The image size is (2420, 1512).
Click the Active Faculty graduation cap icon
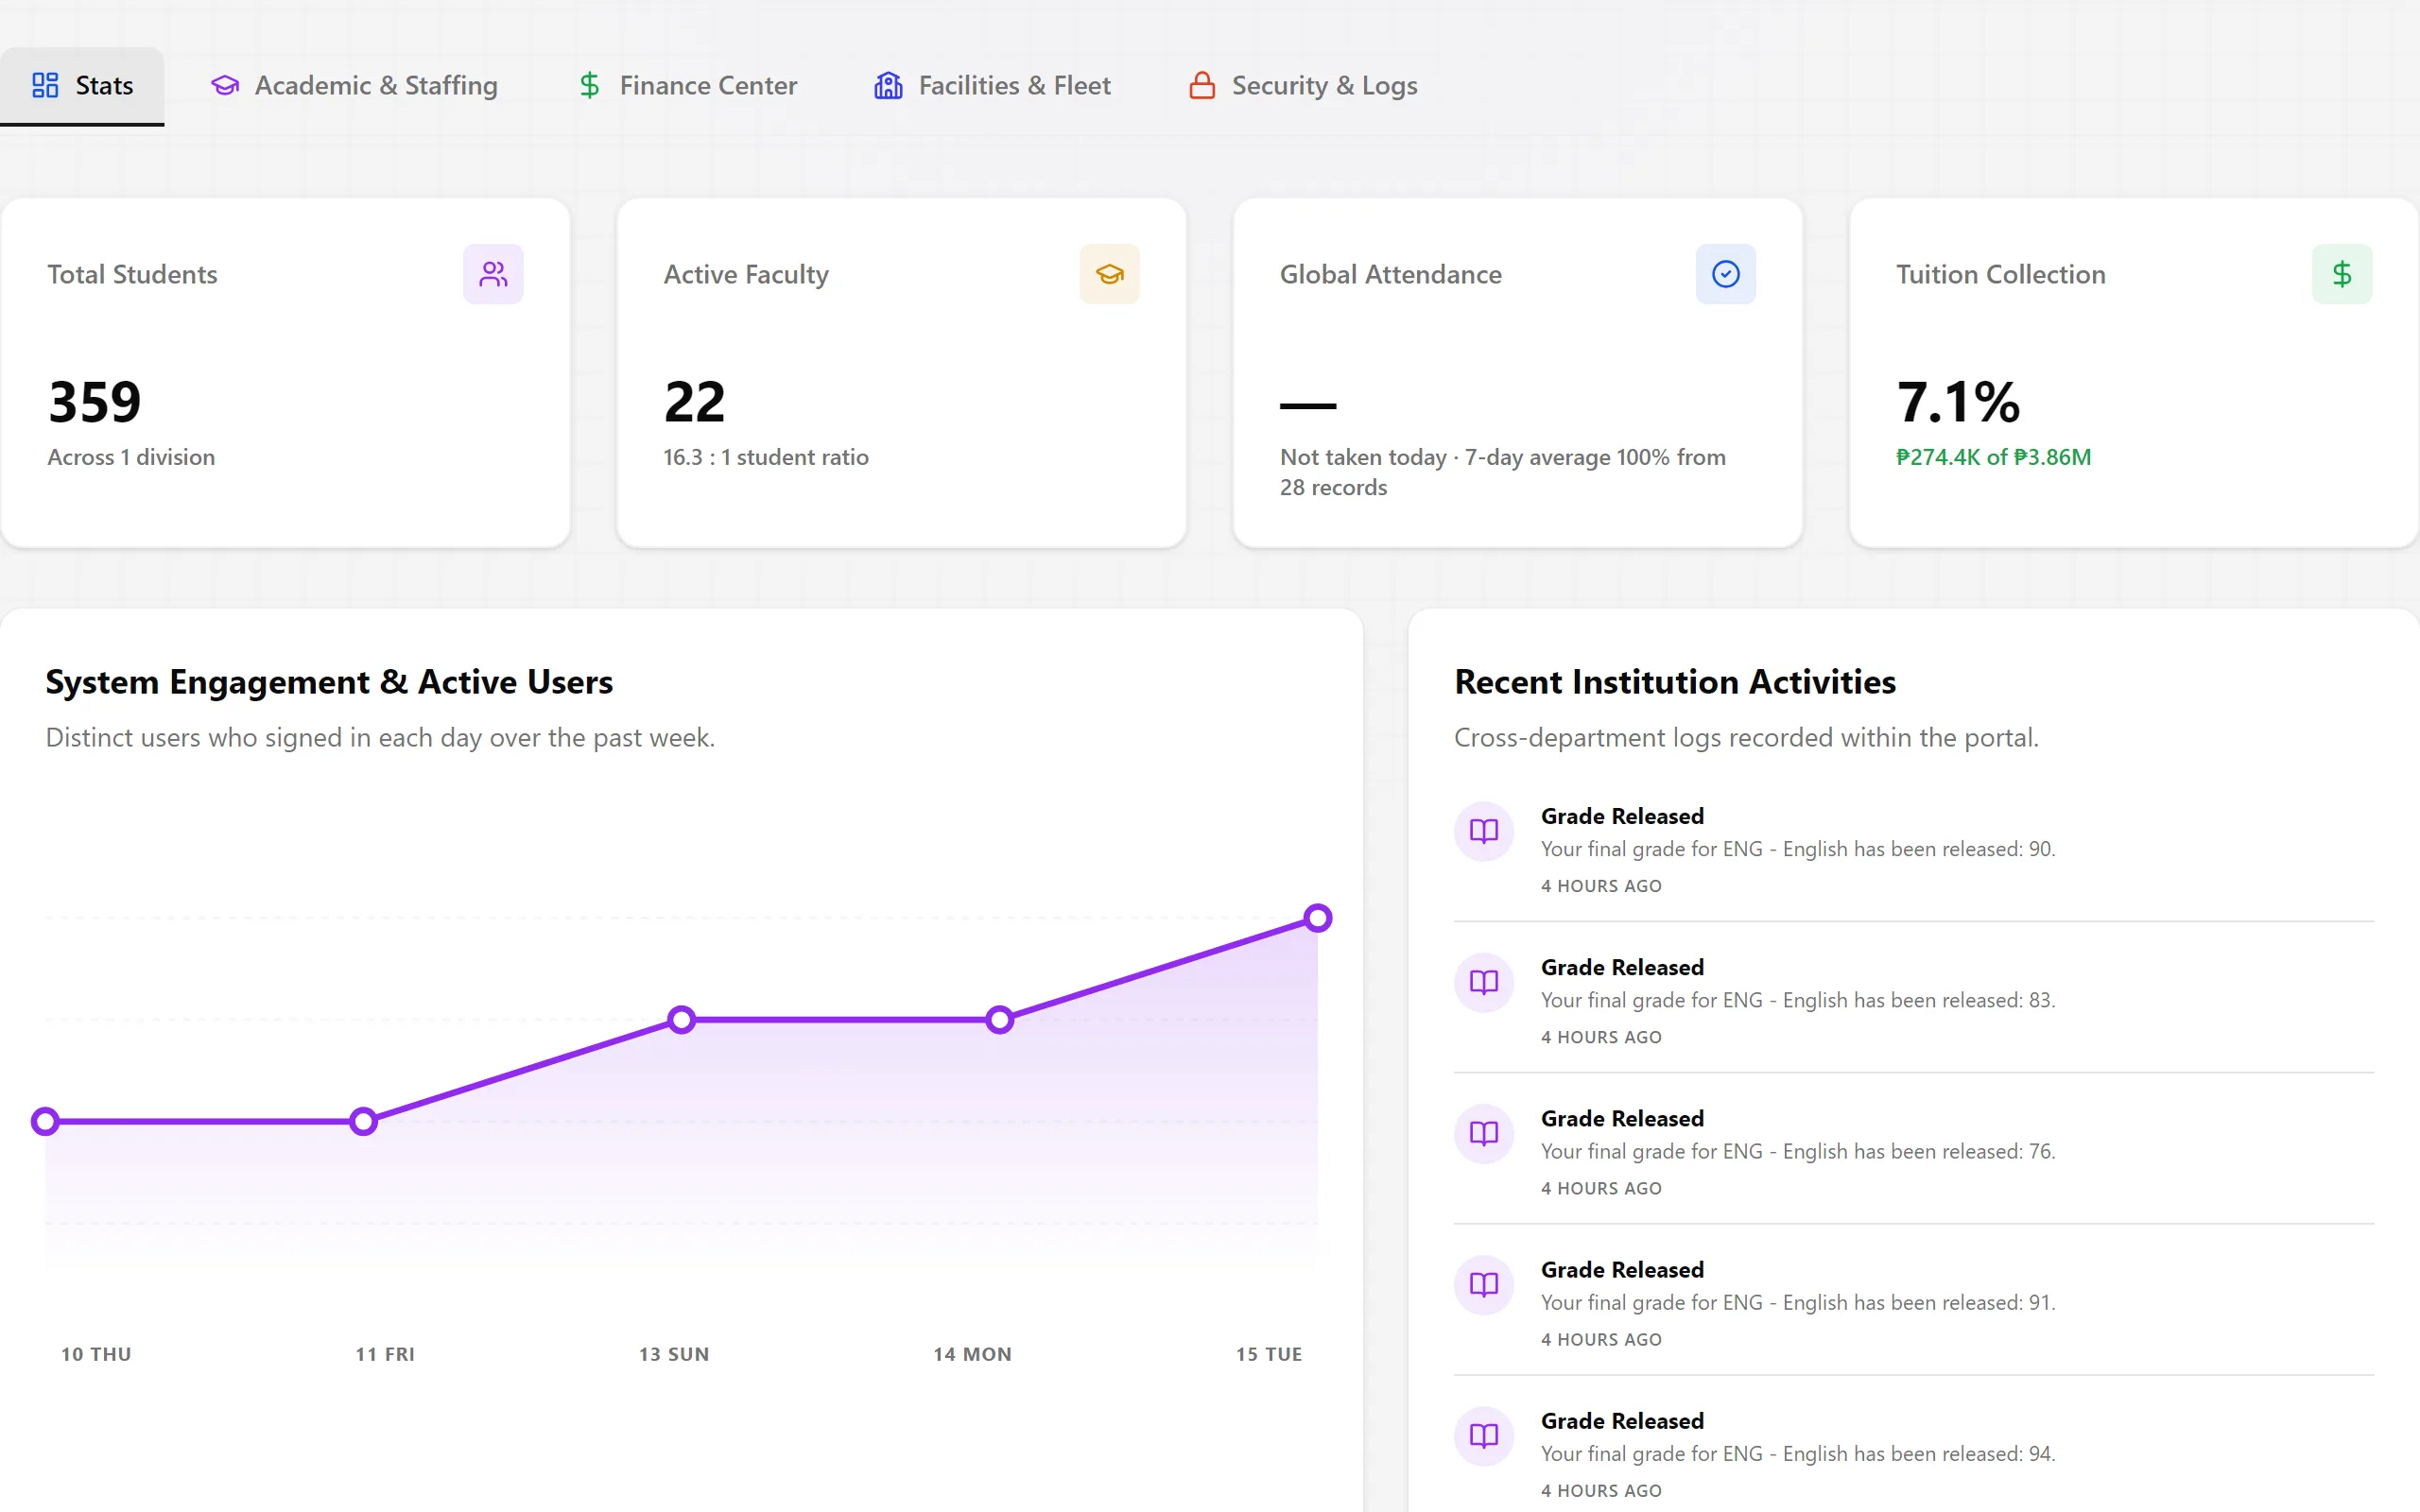coord(1109,274)
